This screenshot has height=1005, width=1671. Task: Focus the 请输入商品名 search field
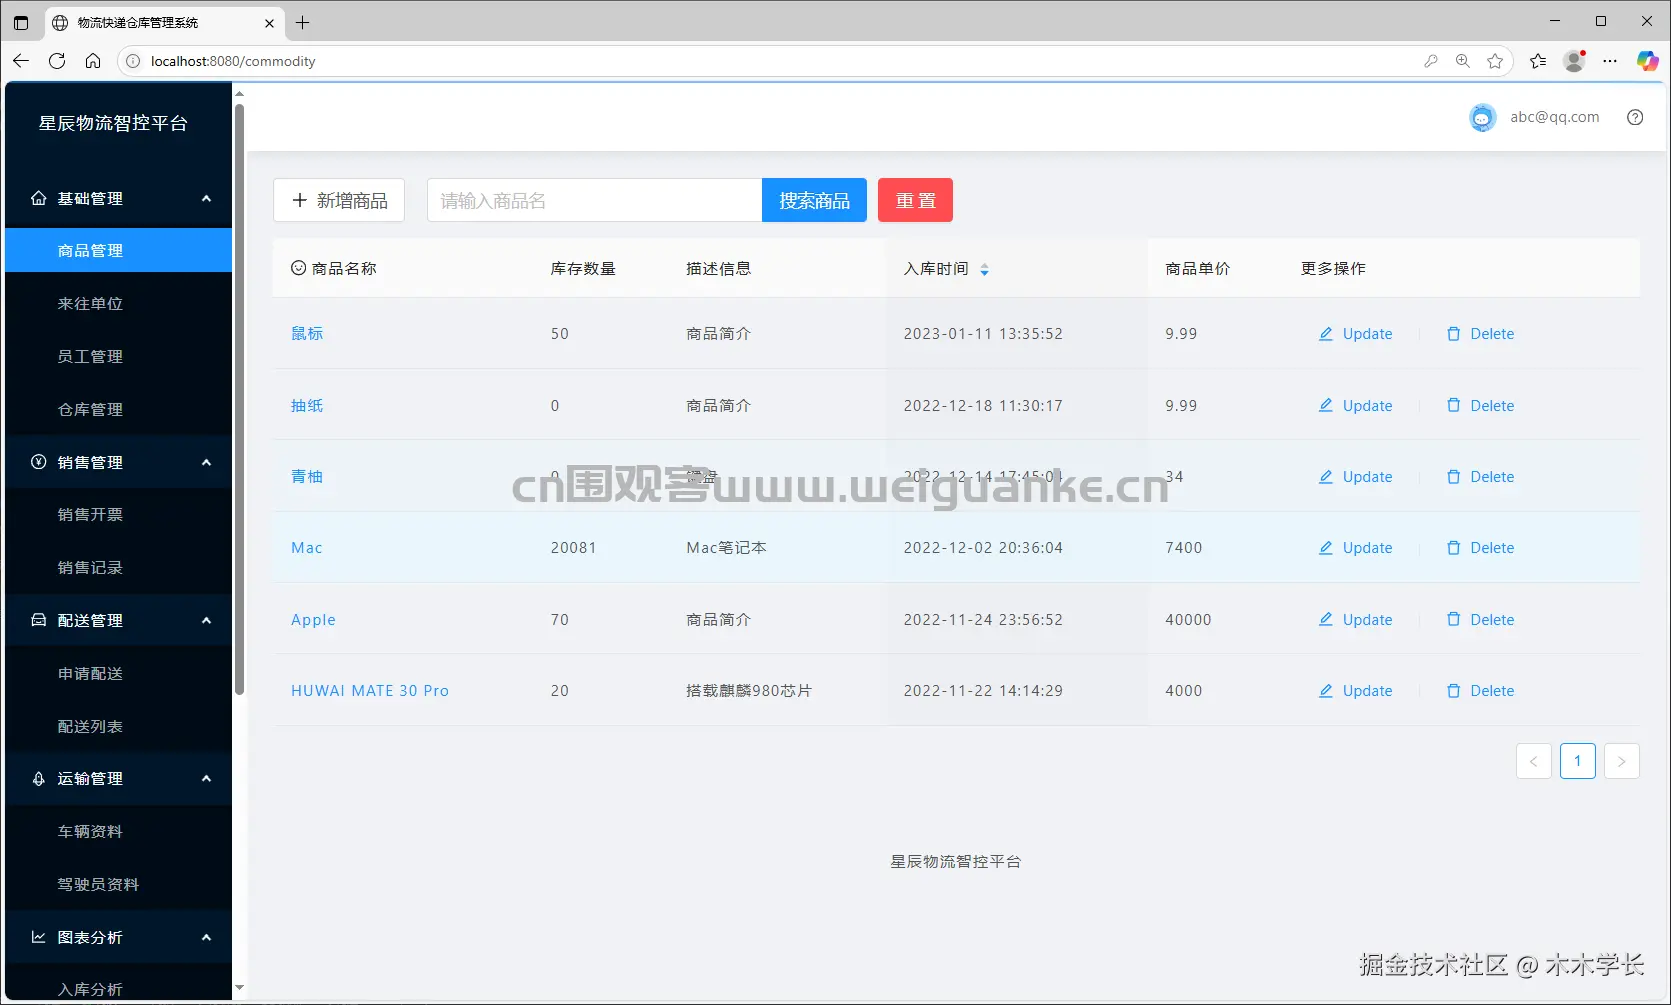pyautogui.click(x=594, y=200)
